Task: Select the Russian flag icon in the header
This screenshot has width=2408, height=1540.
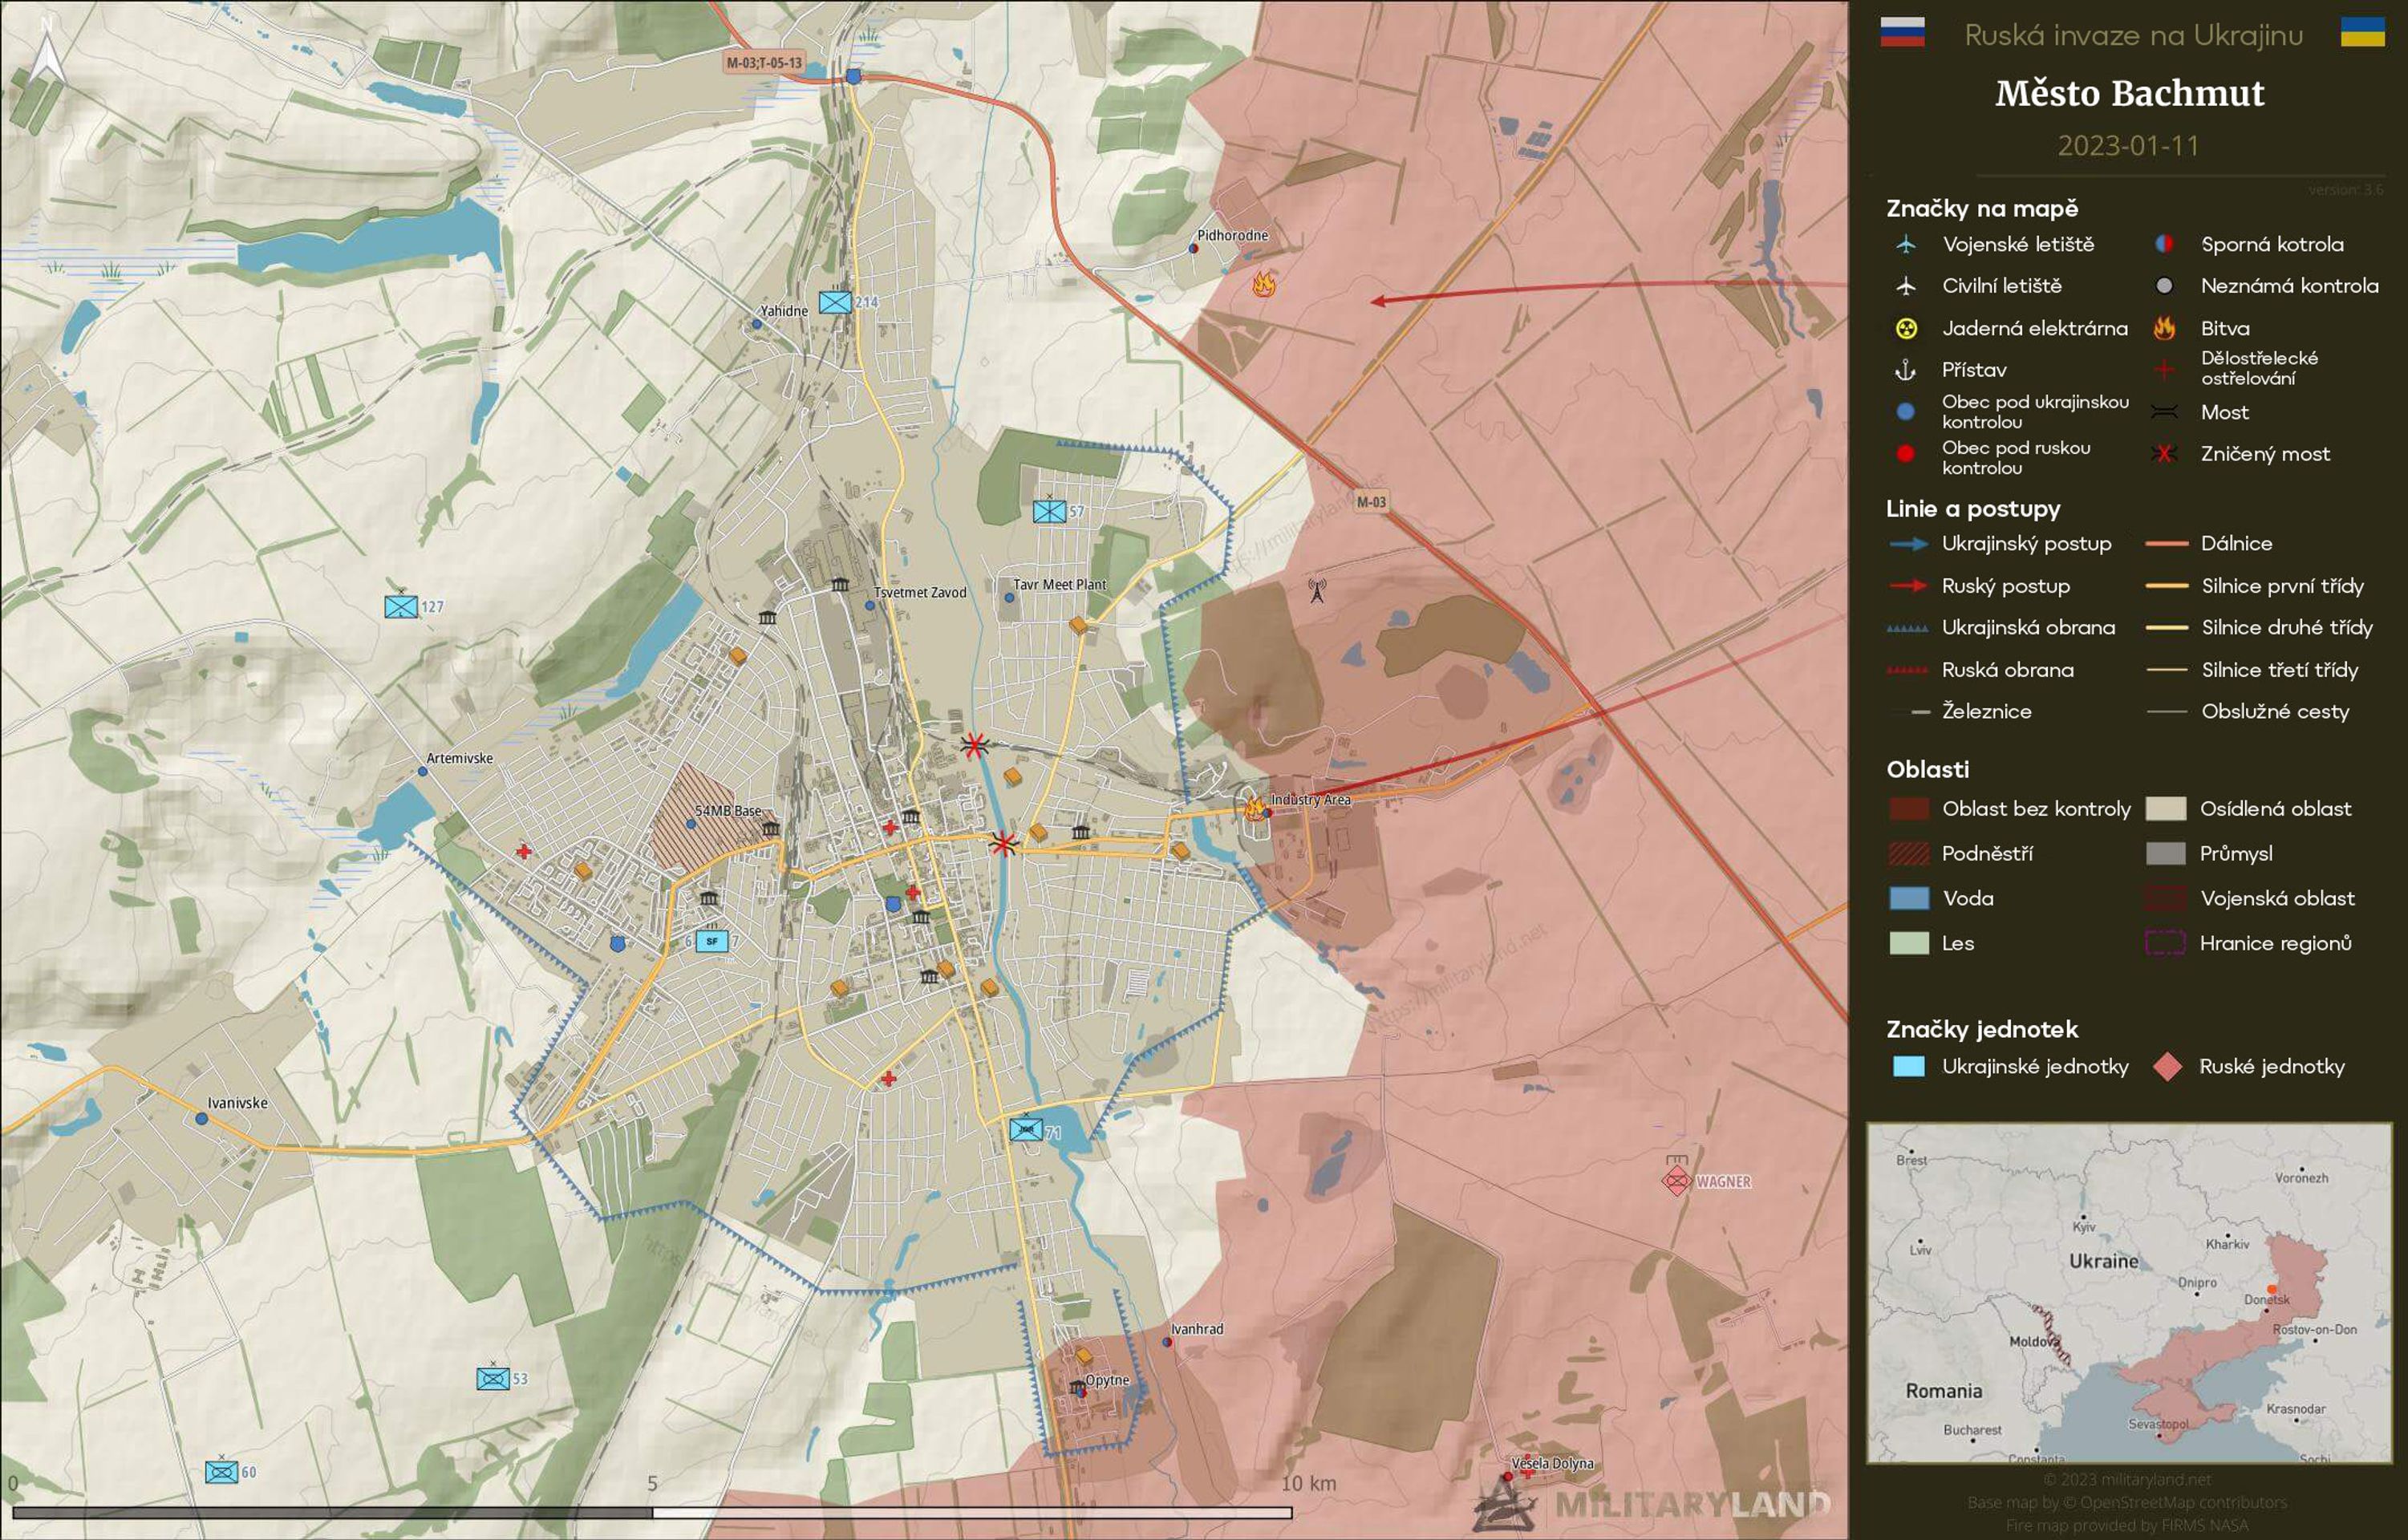Action: click(1902, 32)
